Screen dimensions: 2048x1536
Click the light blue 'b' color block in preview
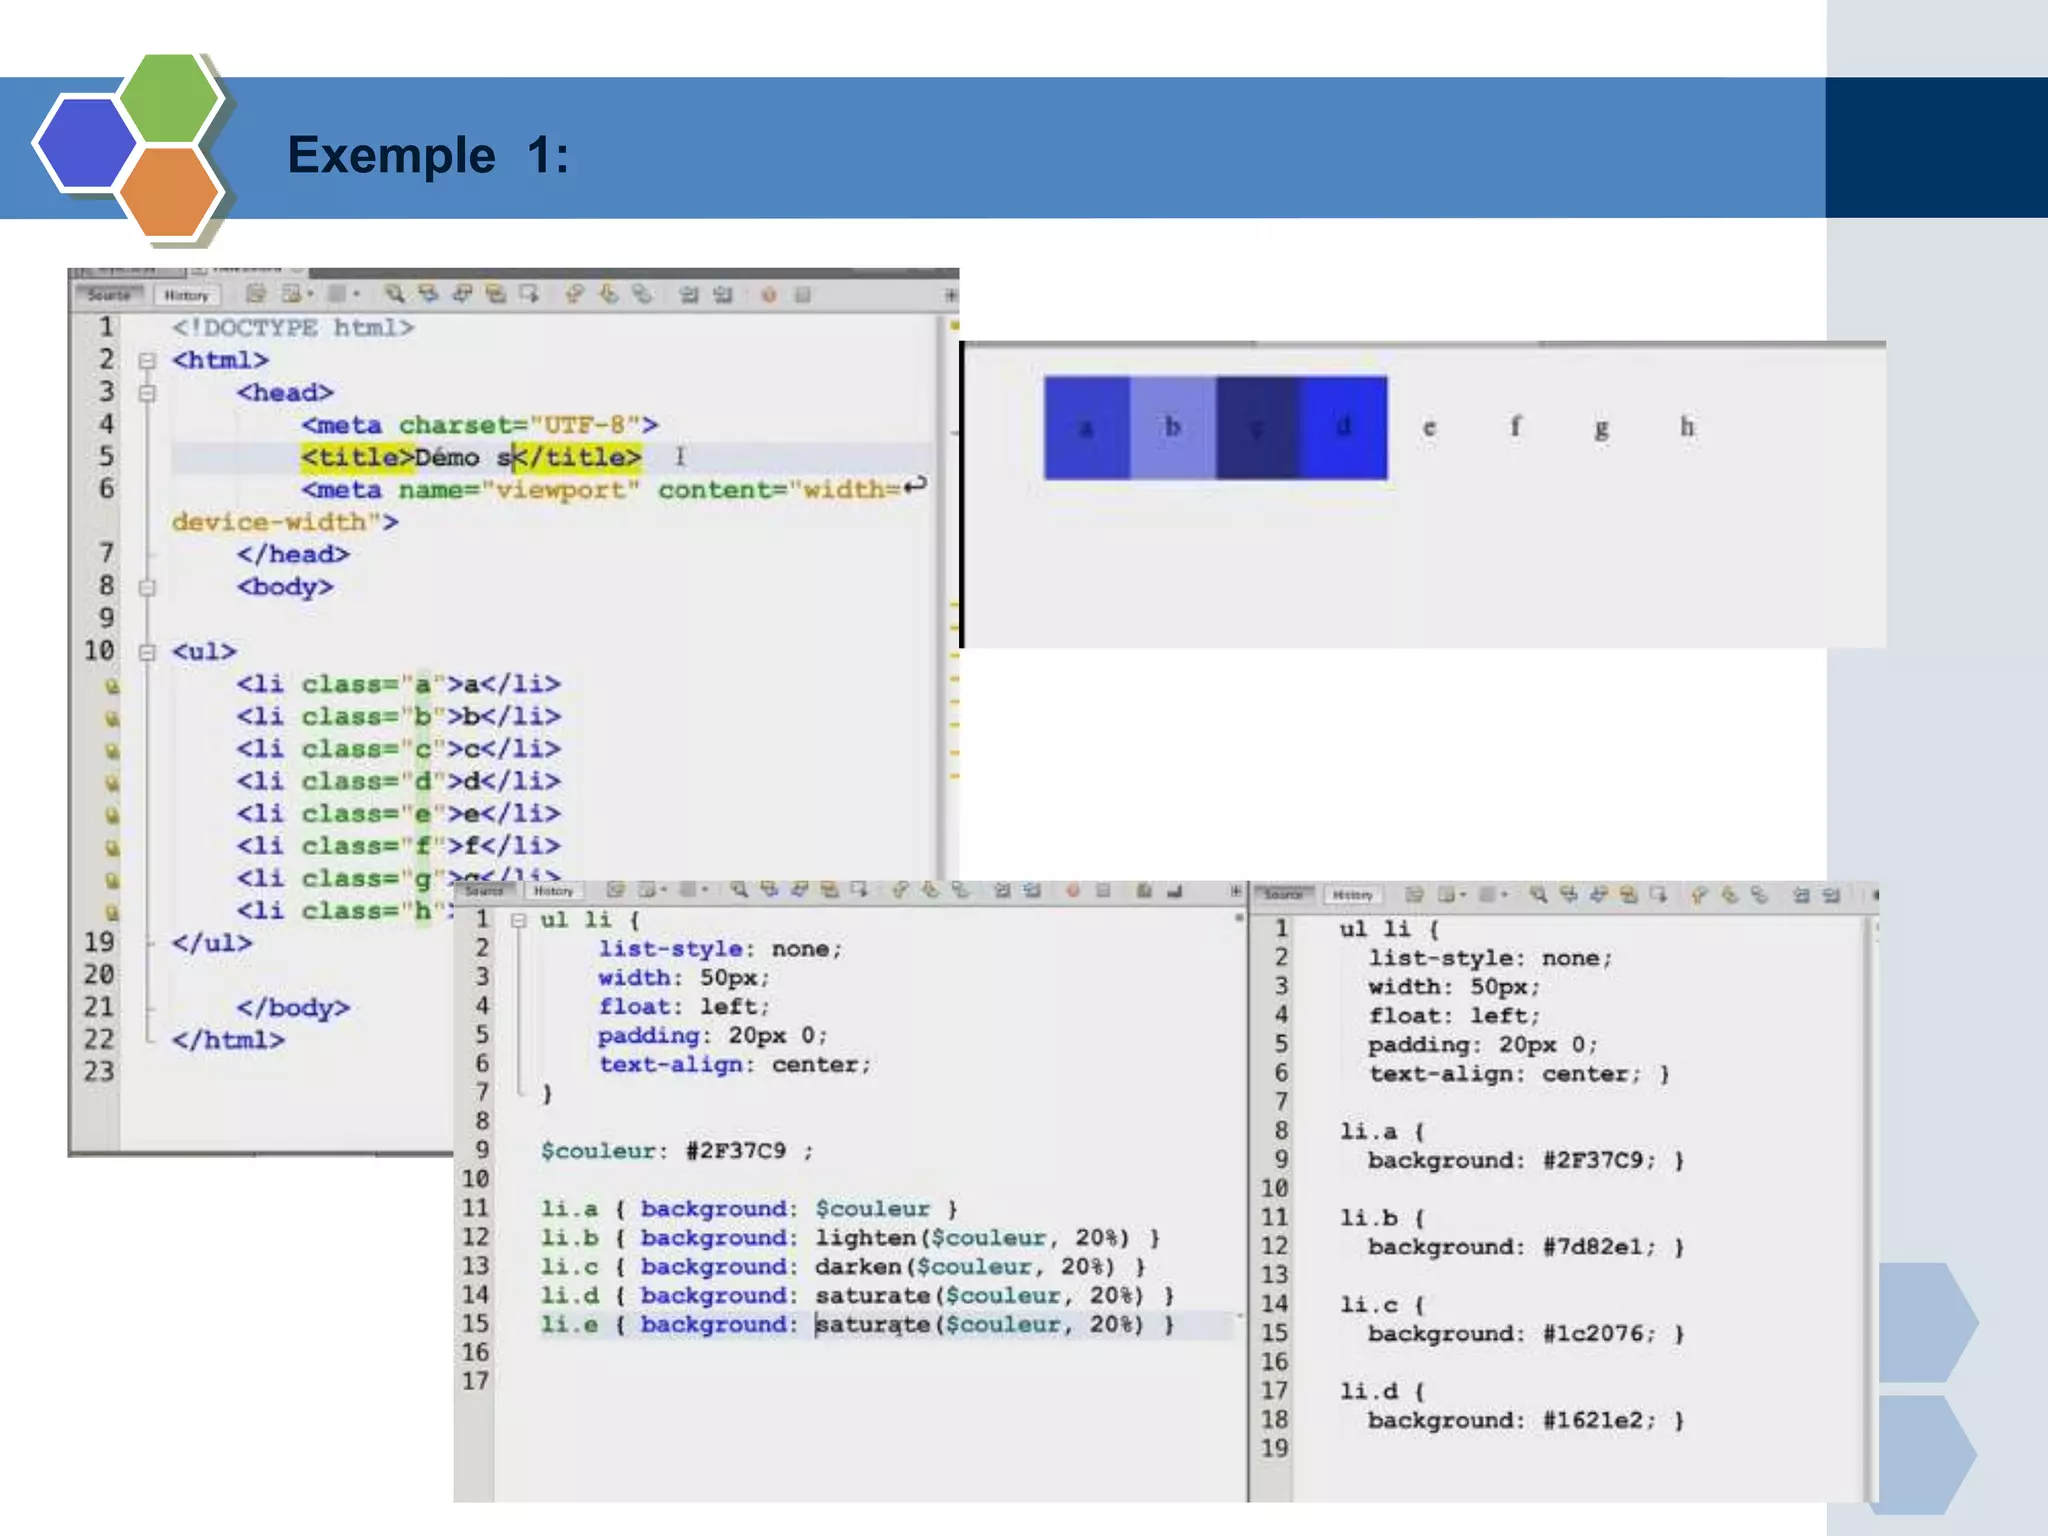coord(1172,428)
